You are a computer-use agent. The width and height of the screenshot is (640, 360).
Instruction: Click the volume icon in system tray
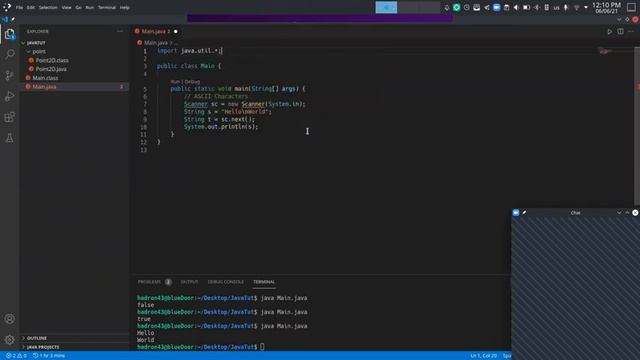516,7
